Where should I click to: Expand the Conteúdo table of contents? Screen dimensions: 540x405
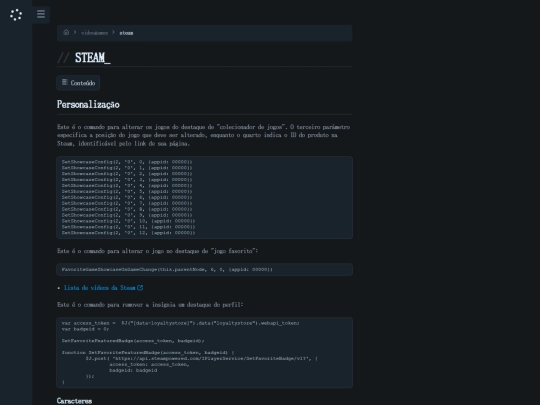(x=78, y=83)
